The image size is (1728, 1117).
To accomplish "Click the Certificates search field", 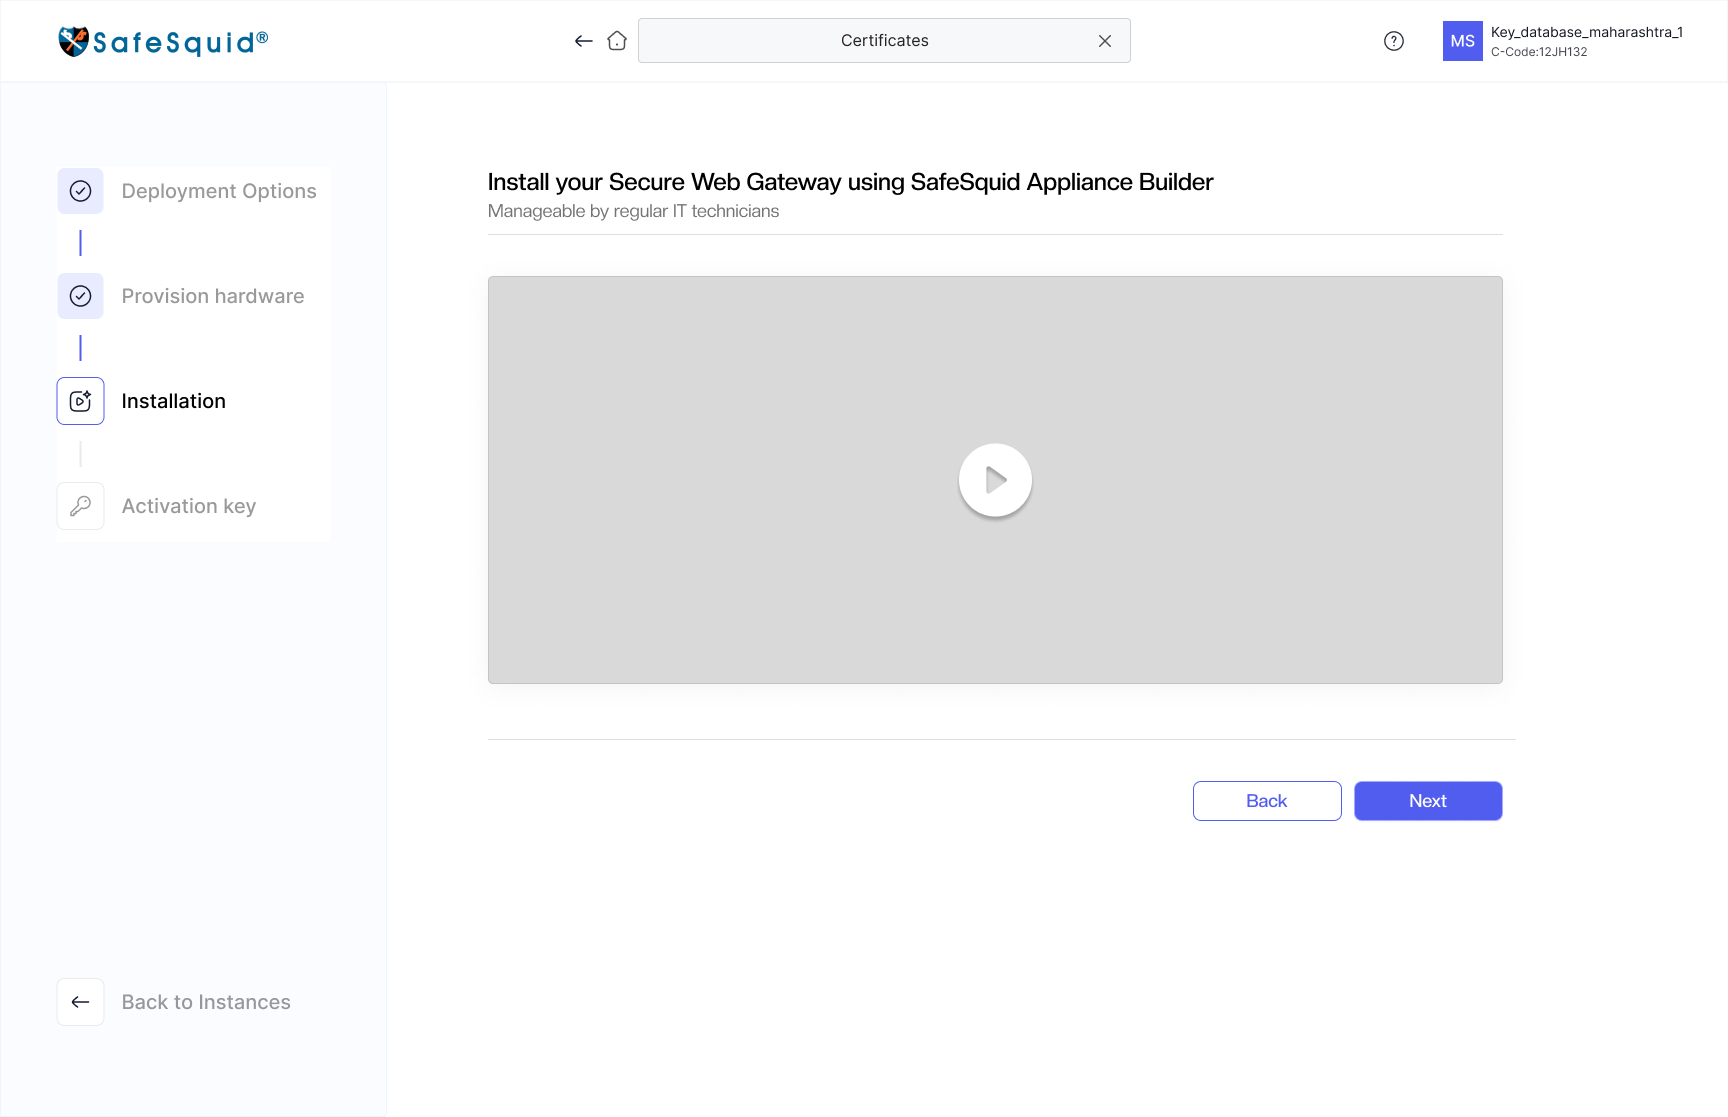I will click(884, 41).
